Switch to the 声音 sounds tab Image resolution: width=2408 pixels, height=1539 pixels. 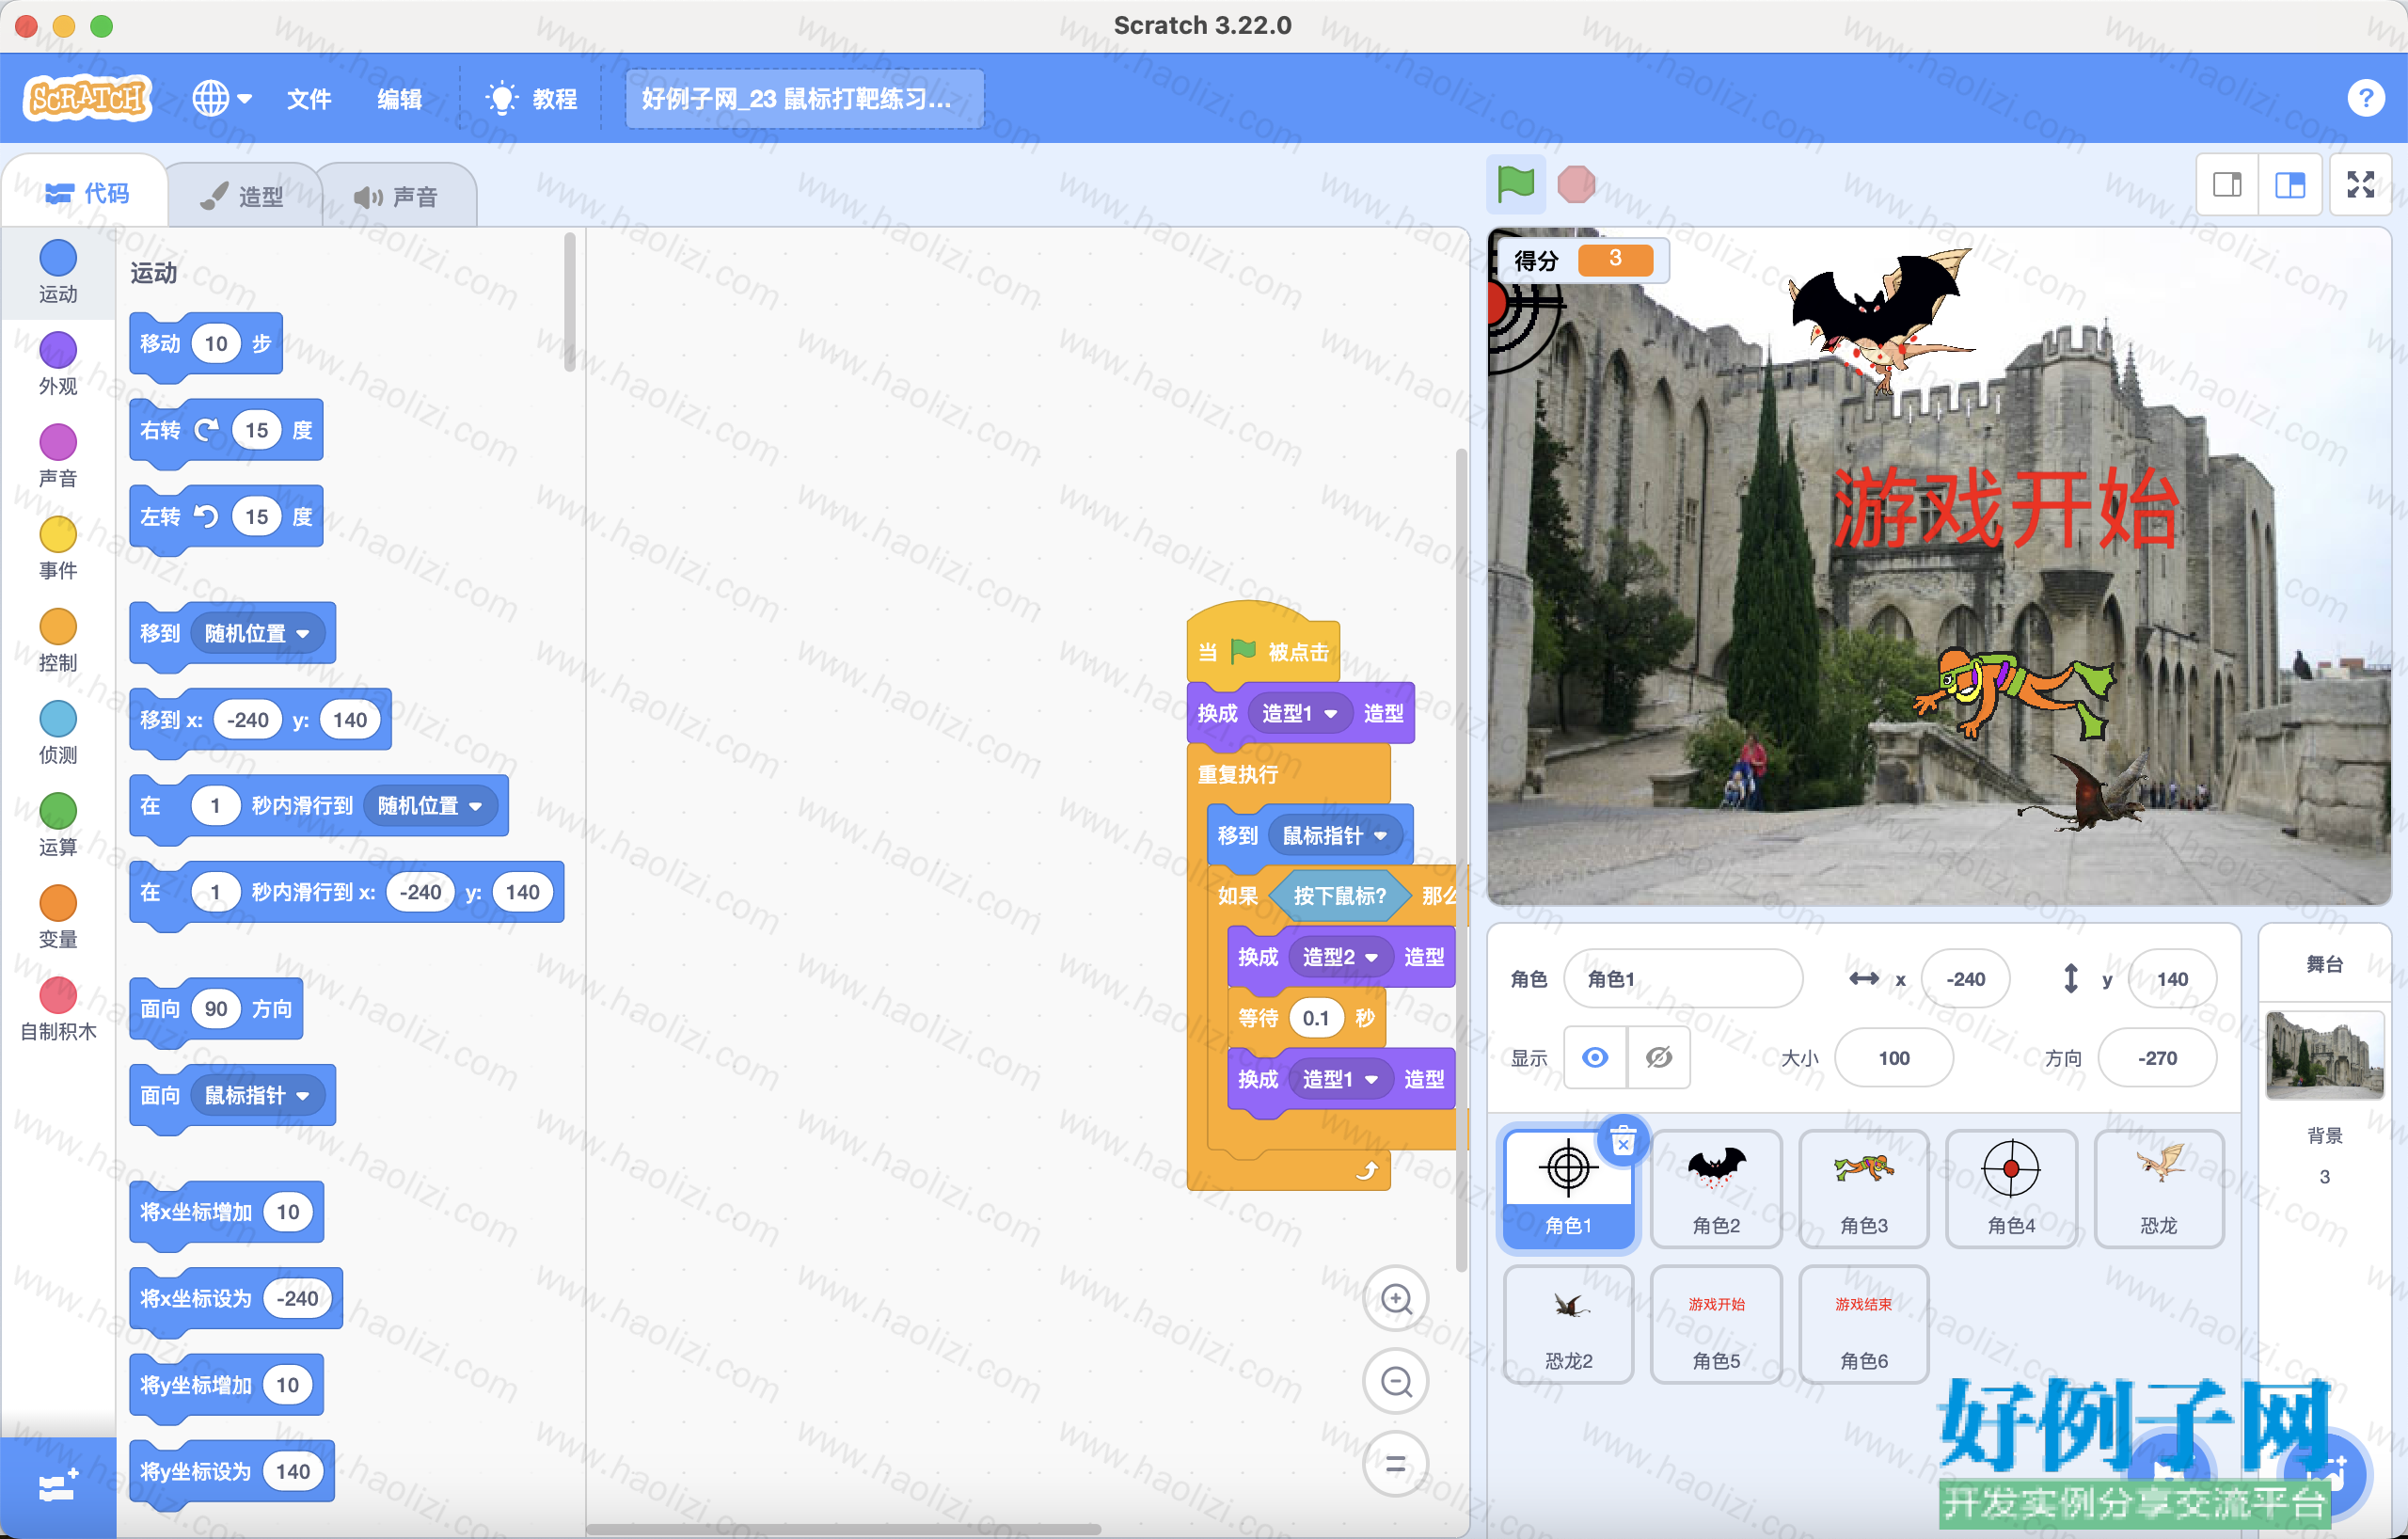coord(397,196)
